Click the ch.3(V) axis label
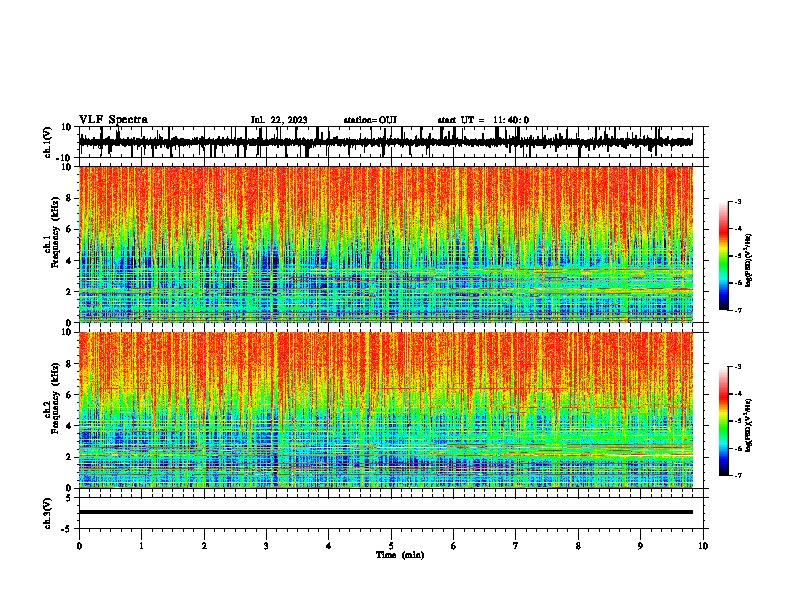792x612 pixels. pyautogui.click(x=48, y=513)
